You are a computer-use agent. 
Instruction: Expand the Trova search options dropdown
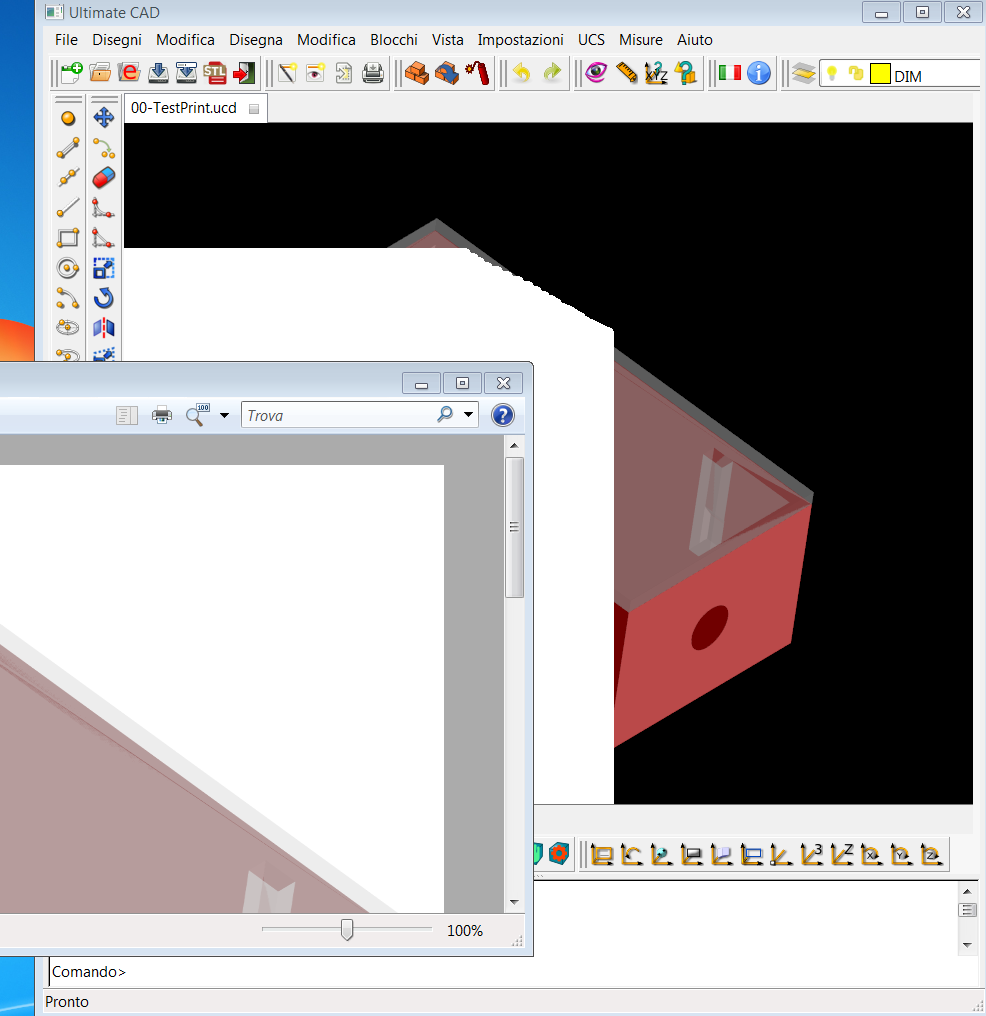tap(468, 415)
